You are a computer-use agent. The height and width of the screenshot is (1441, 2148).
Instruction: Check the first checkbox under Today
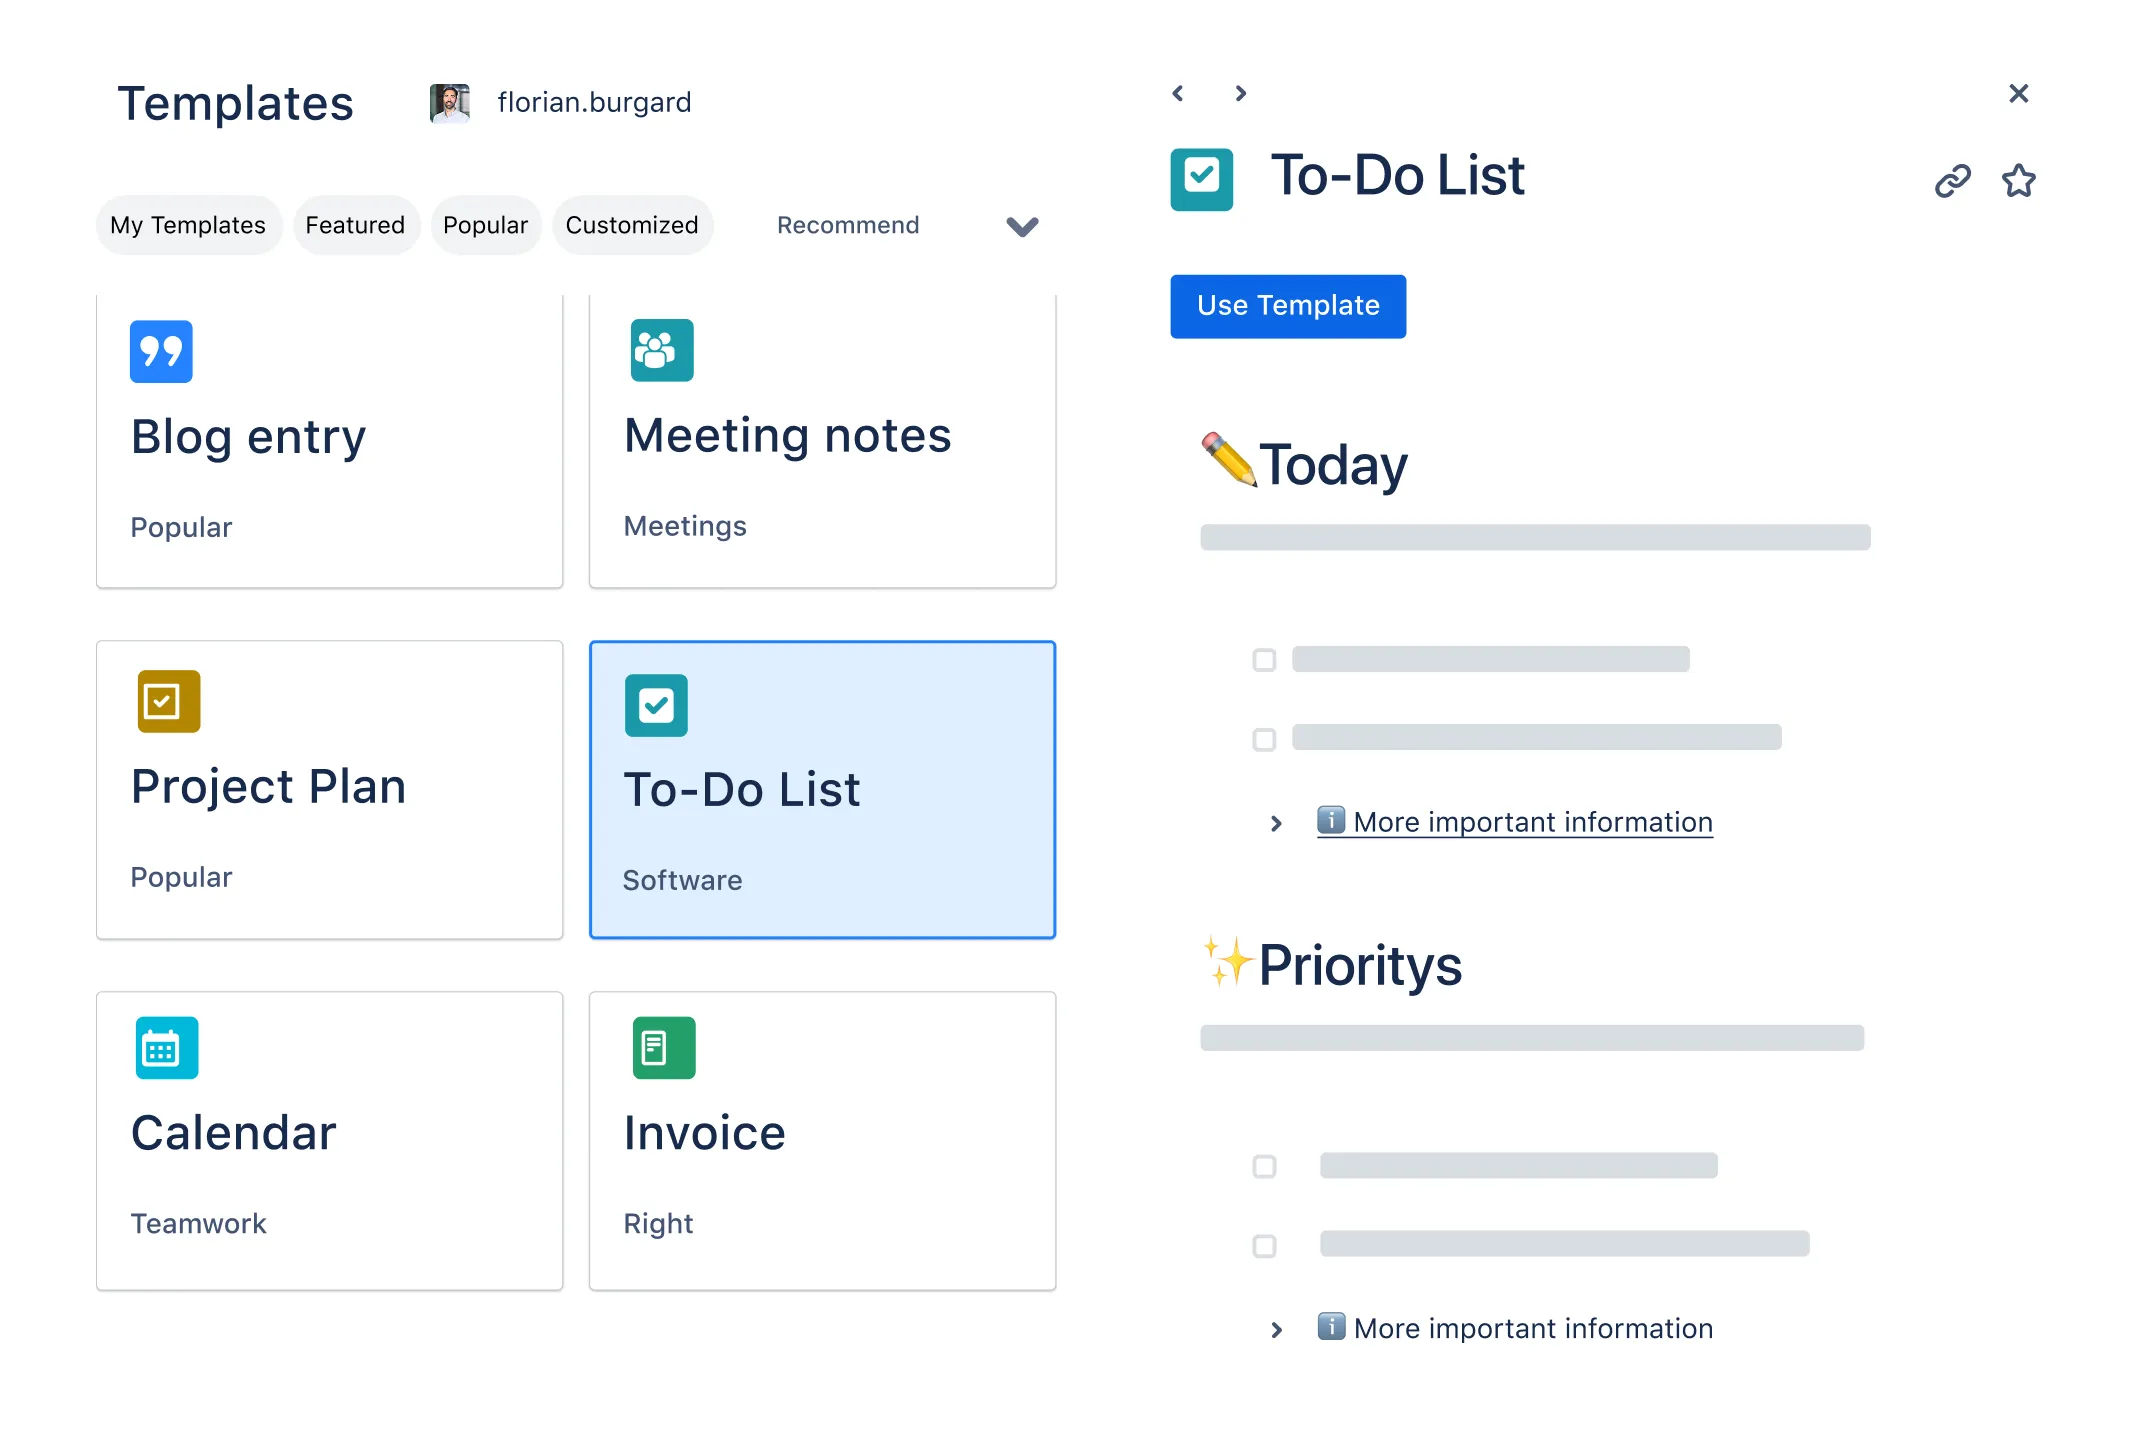click(1264, 660)
